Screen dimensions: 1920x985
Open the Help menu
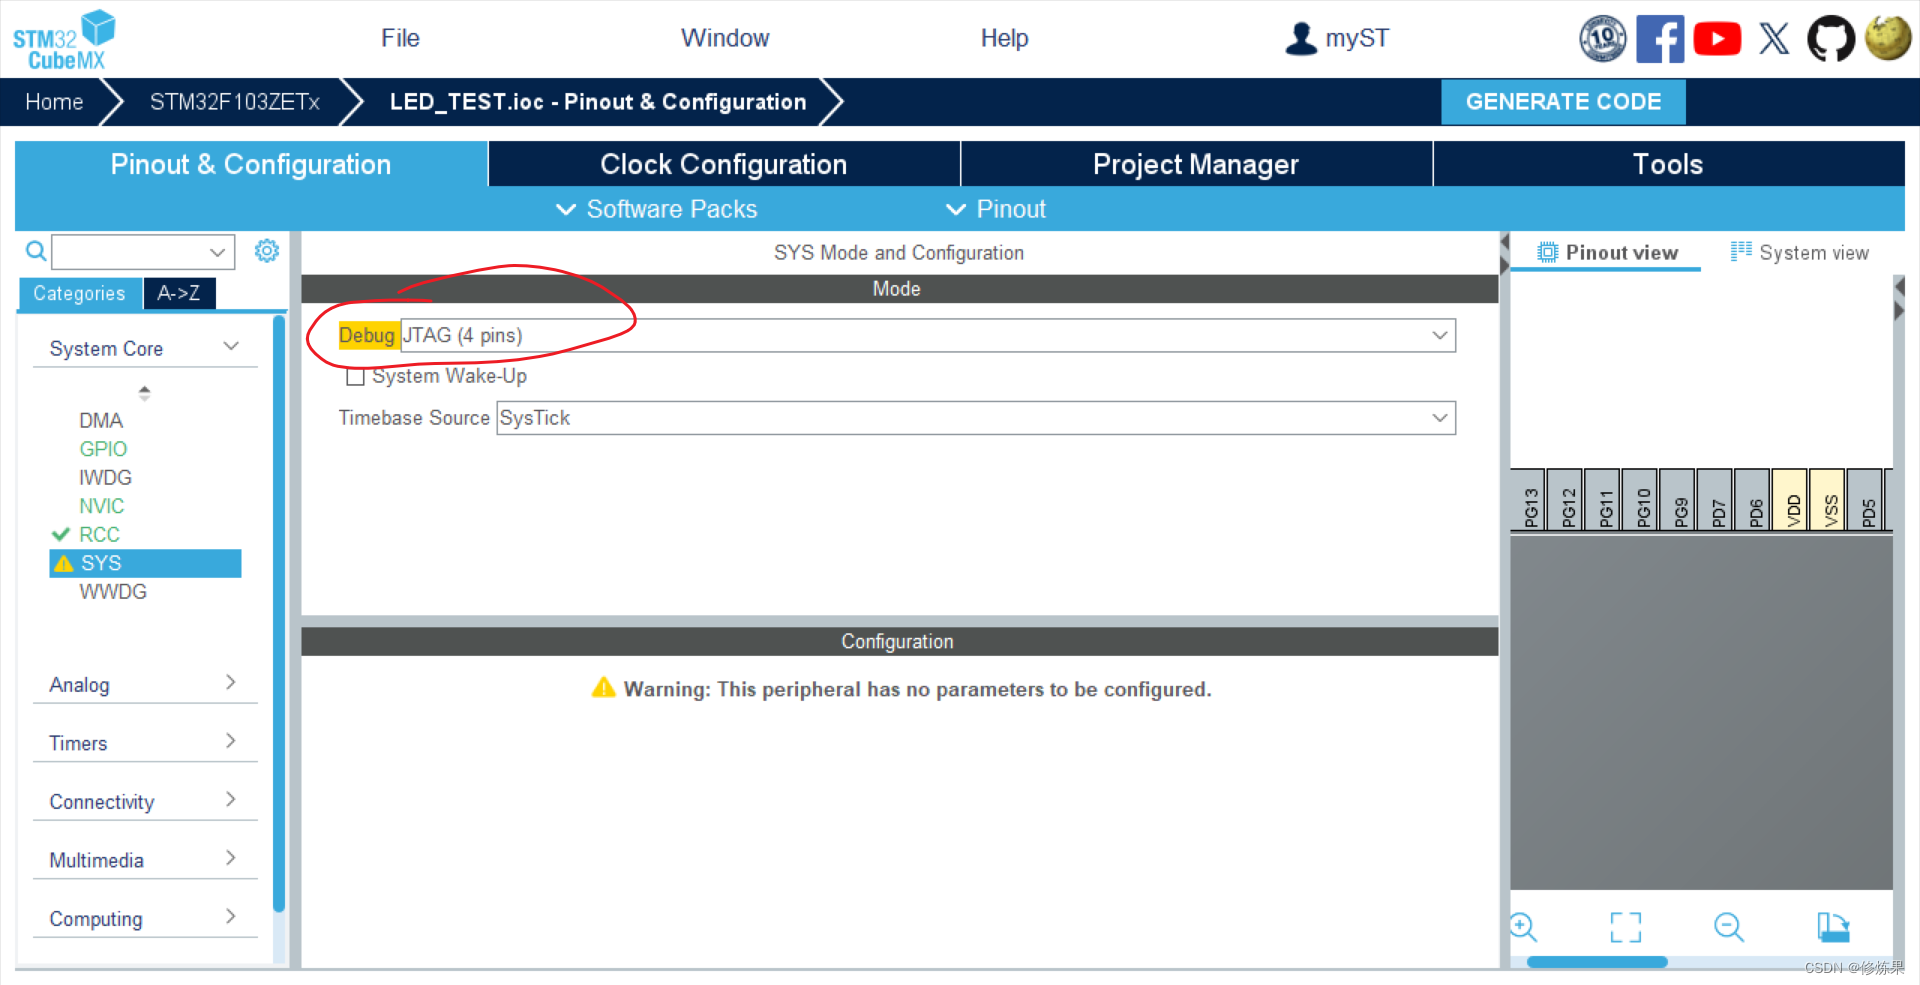(1004, 38)
